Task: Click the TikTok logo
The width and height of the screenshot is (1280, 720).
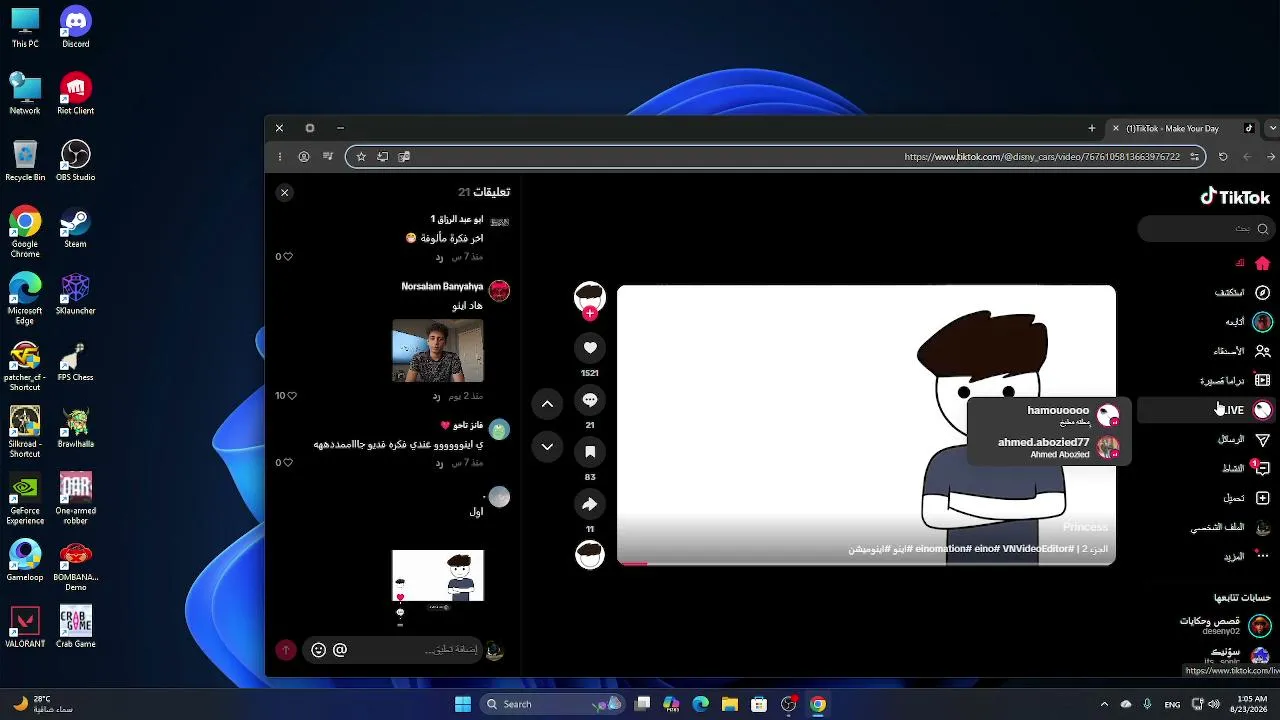Action: pos(1235,197)
